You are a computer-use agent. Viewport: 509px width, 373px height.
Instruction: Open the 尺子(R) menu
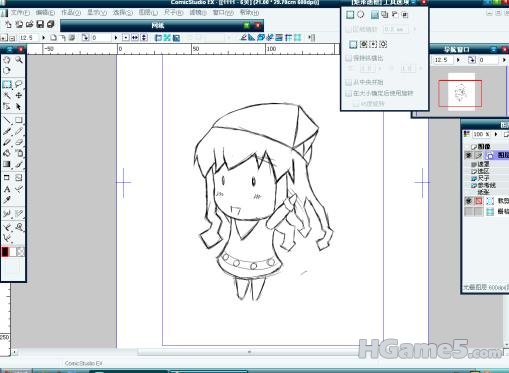pos(174,13)
